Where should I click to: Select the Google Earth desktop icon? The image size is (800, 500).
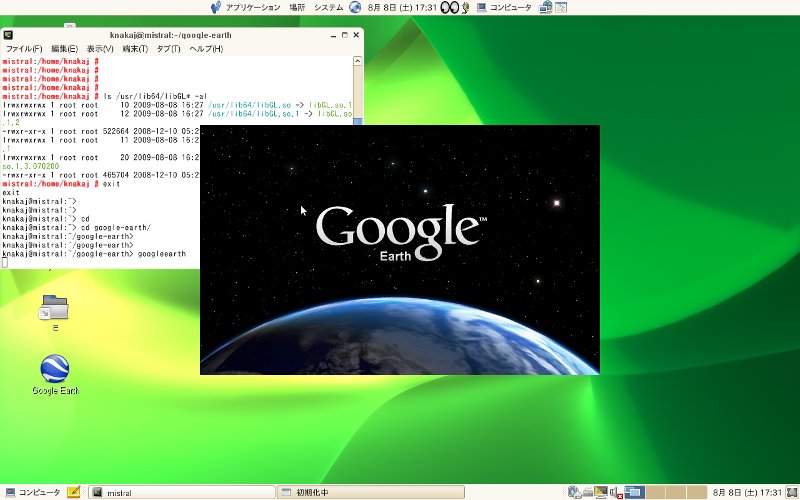point(55,375)
